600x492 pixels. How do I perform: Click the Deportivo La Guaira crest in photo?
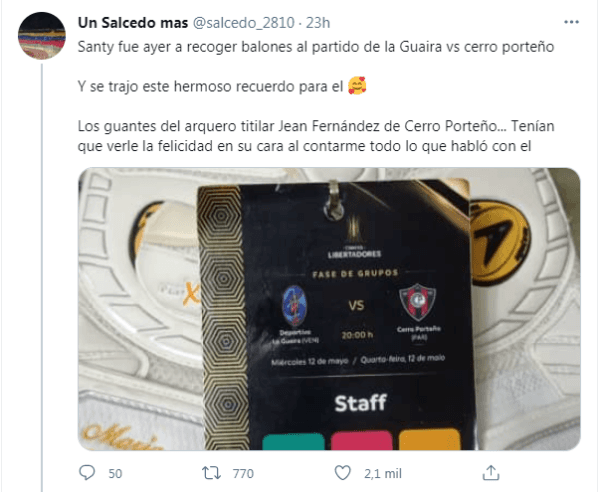[295, 306]
